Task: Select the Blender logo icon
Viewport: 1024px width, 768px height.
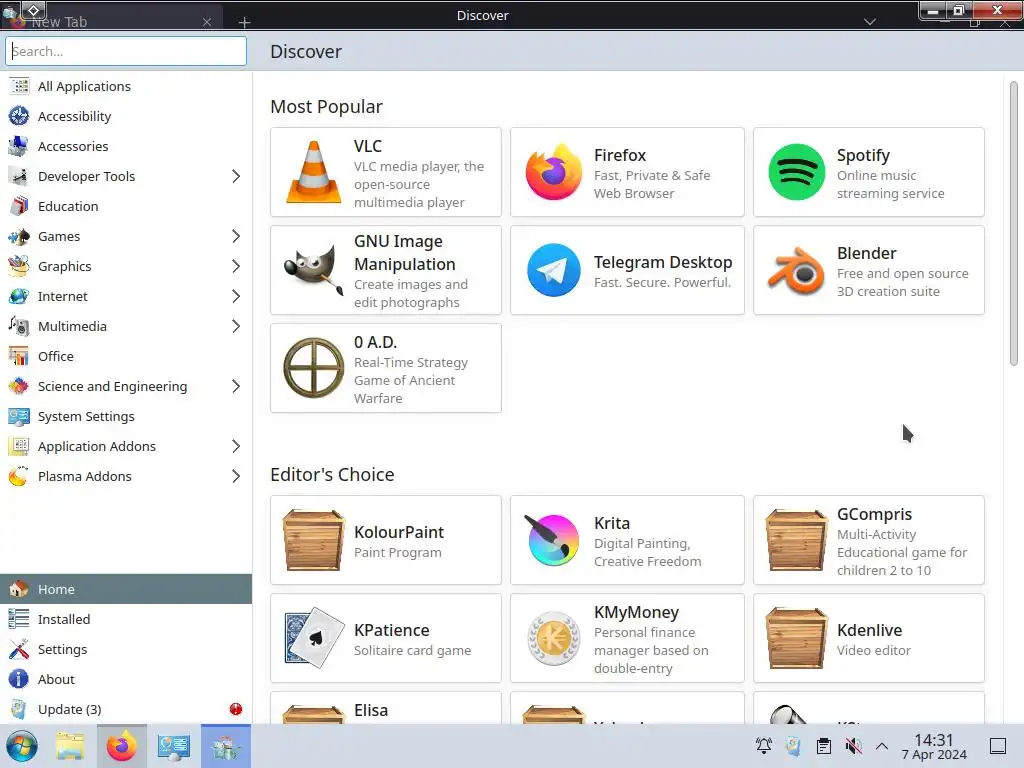Action: click(796, 270)
